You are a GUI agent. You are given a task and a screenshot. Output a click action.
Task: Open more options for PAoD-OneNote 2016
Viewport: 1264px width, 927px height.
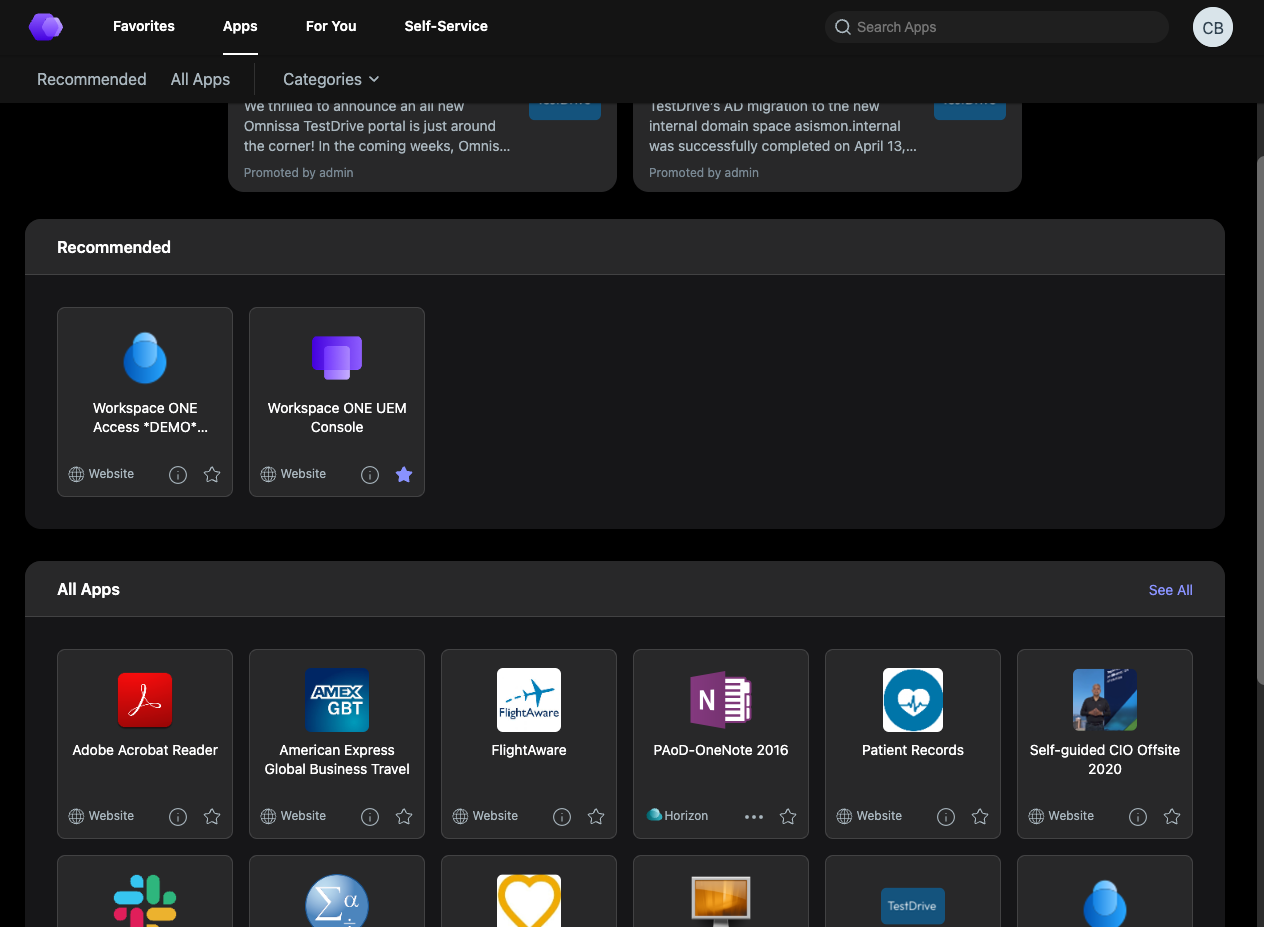point(754,817)
